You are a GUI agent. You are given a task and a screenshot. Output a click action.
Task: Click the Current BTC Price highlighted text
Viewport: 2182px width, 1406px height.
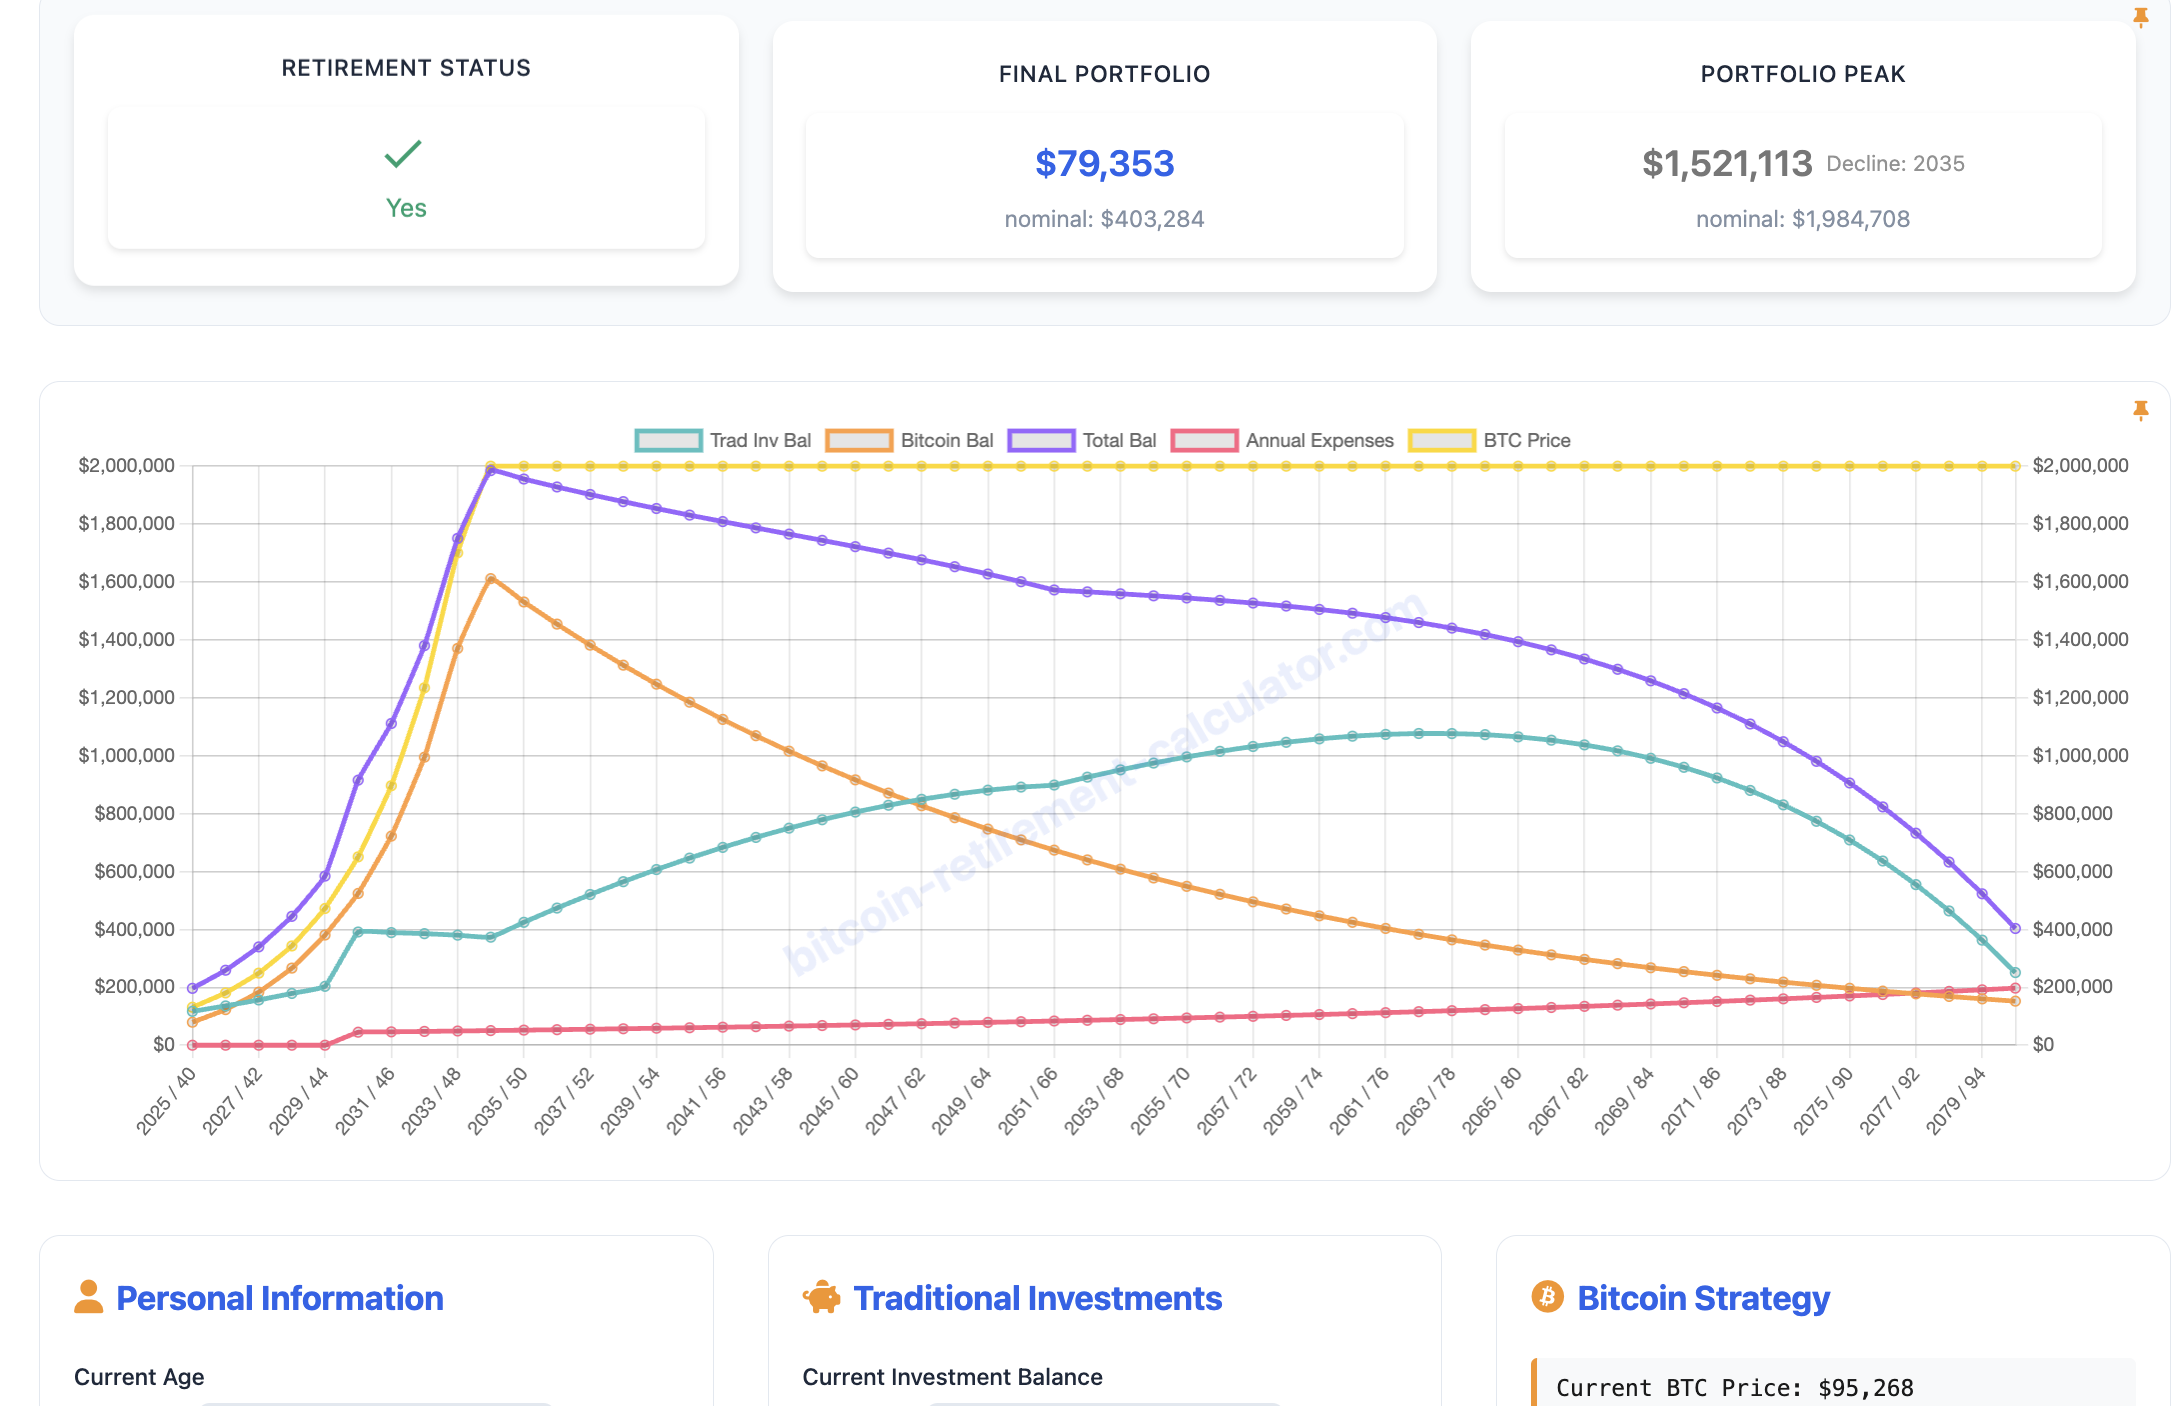tap(1734, 1387)
